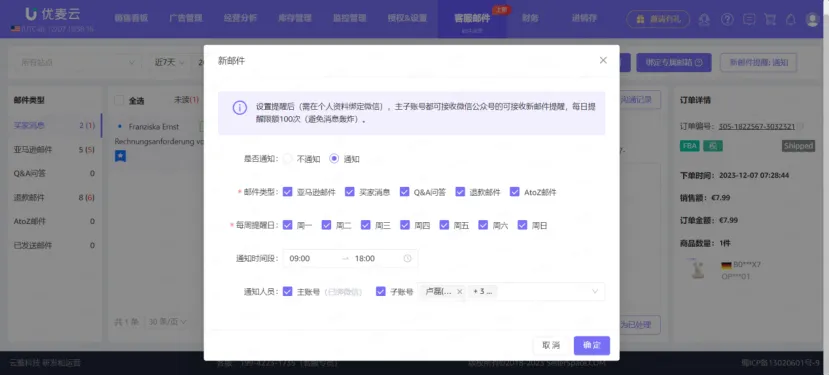Viewport: 830px width, 376px height.
Task: Click the info icon in the notice banner
Action: (240, 108)
